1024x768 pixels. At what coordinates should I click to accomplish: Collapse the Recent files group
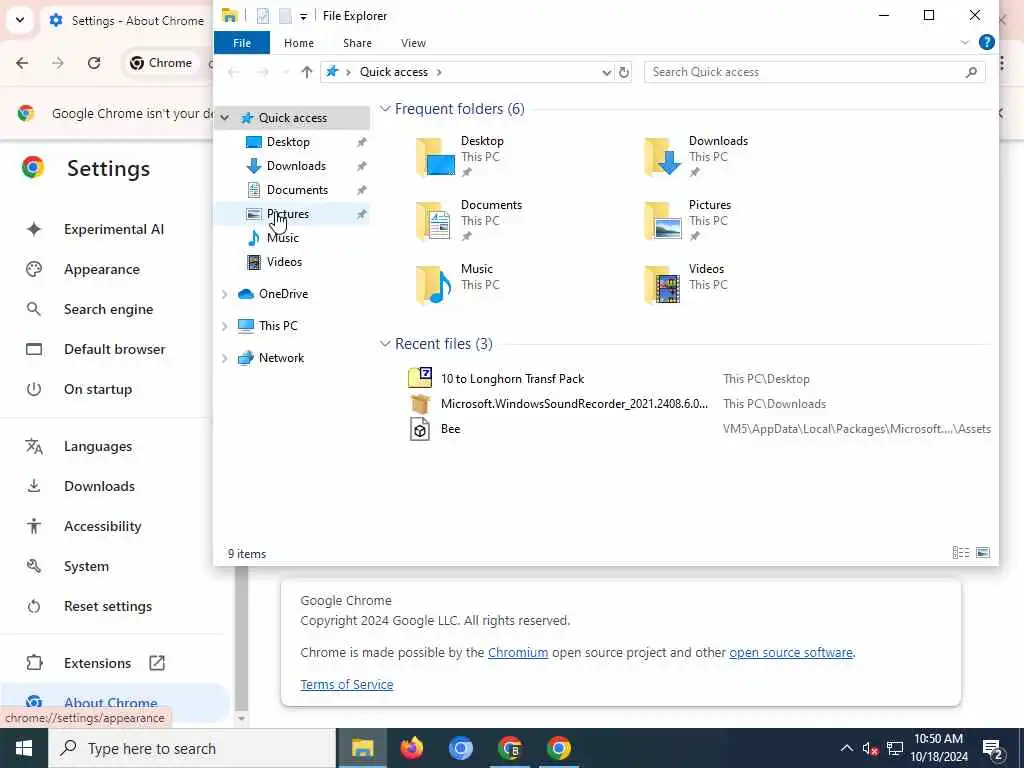point(385,344)
